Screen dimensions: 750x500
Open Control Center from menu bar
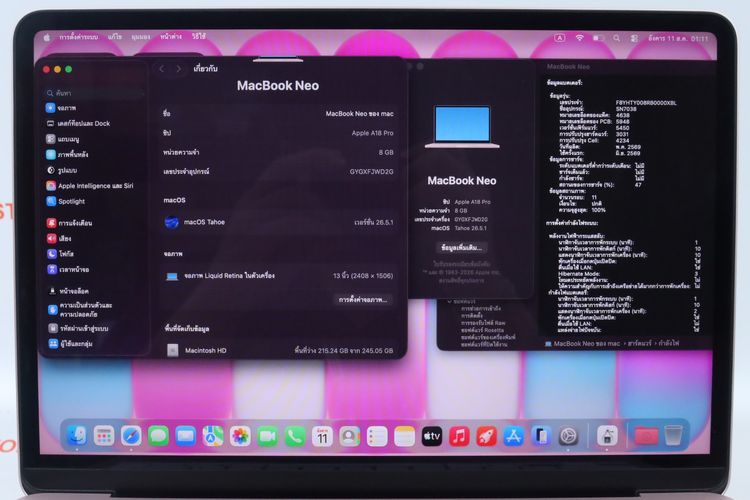634,38
